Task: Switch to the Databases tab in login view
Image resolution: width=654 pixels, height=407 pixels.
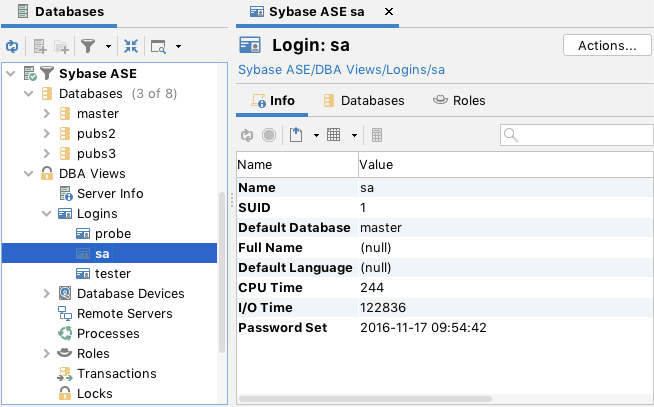Action: [362, 100]
